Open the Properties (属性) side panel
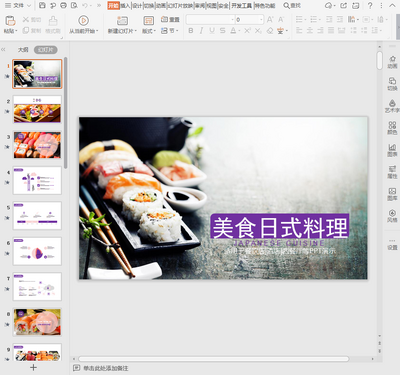The width and height of the screenshot is (400, 375). [392, 172]
